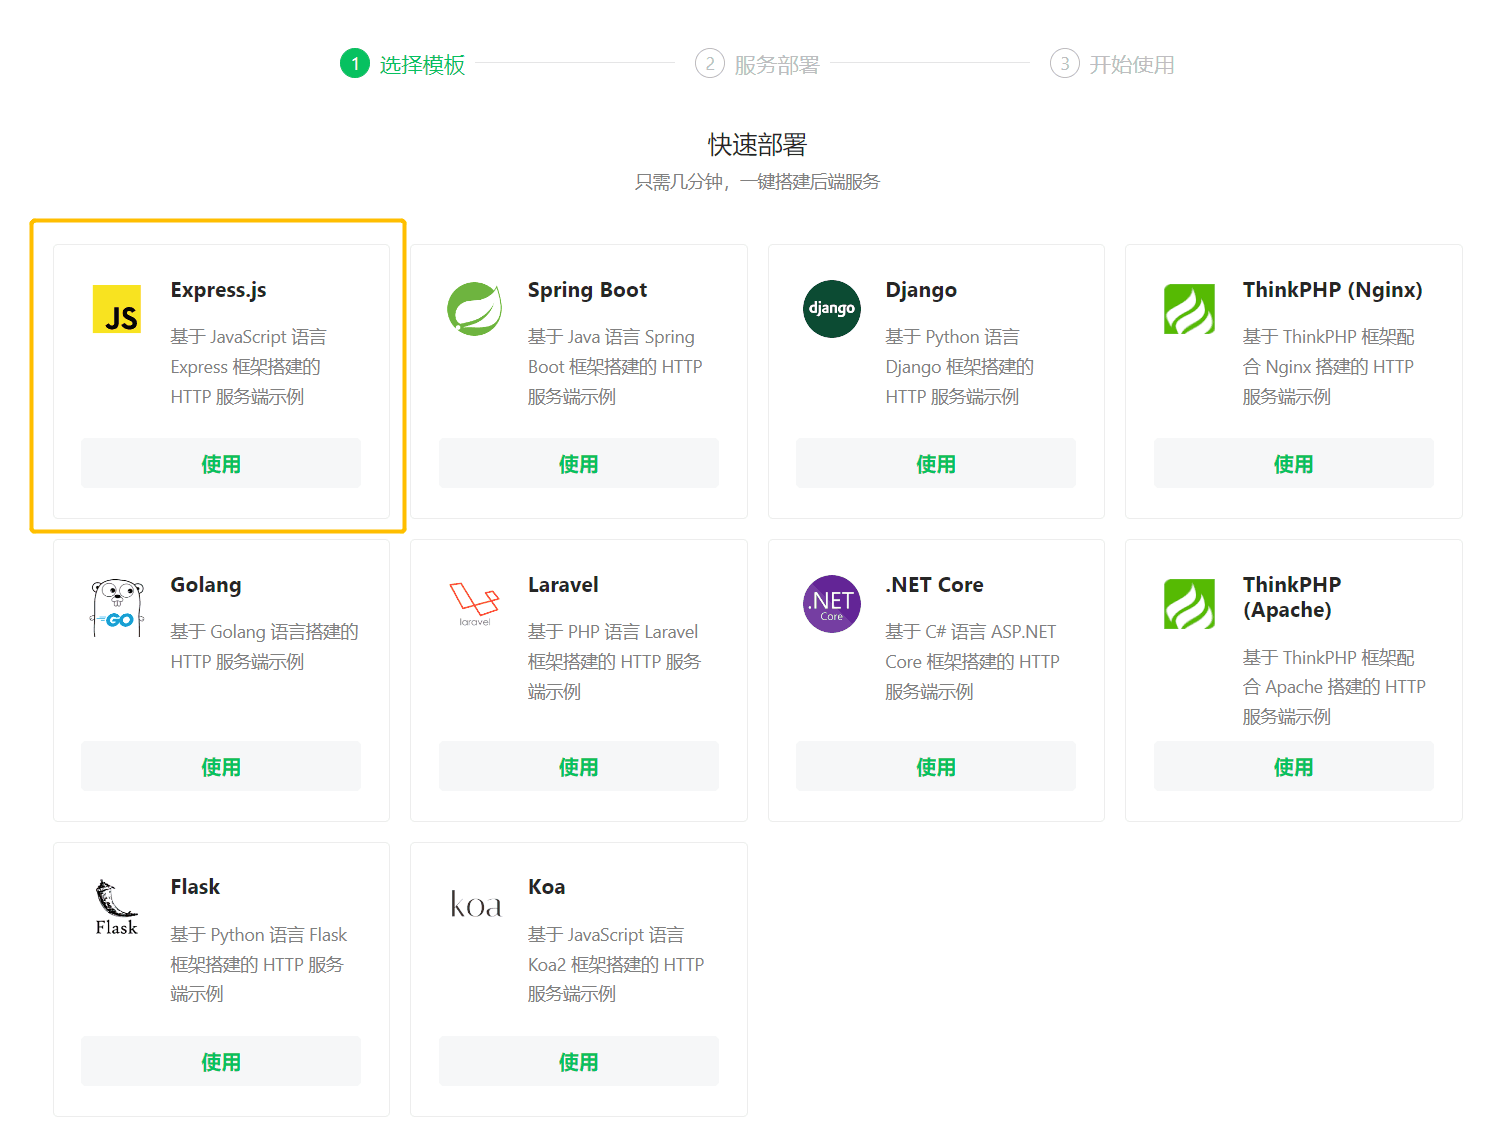The width and height of the screenshot is (1500, 1145).
Task: Click step 1 green circle icon
Action: pyautogui.click(x=355, y=64)
